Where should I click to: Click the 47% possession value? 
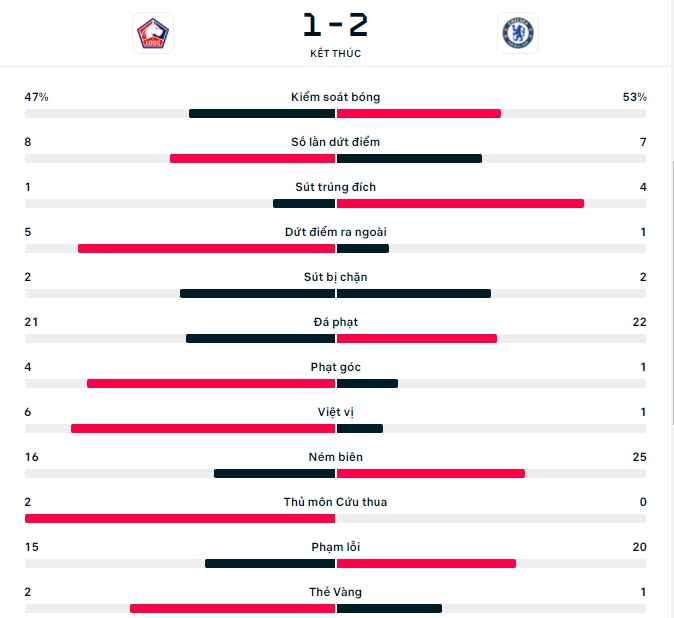coord(36,97)
